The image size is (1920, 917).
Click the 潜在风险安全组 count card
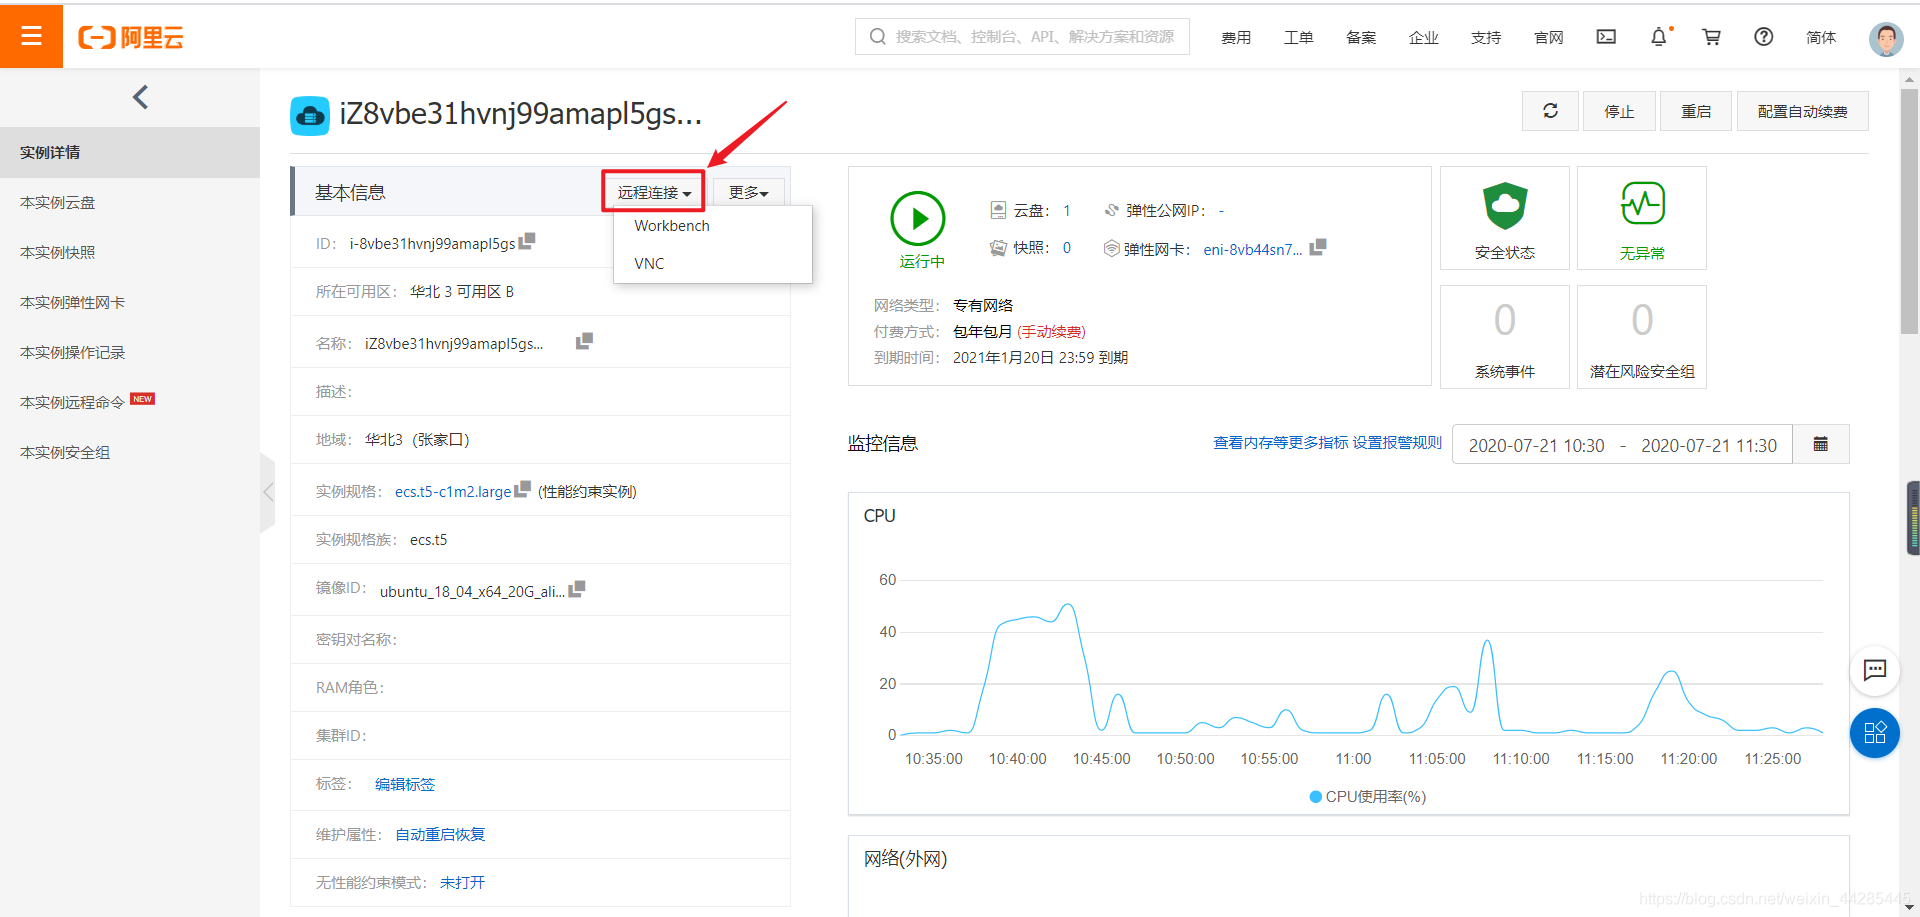(1642, 336)
